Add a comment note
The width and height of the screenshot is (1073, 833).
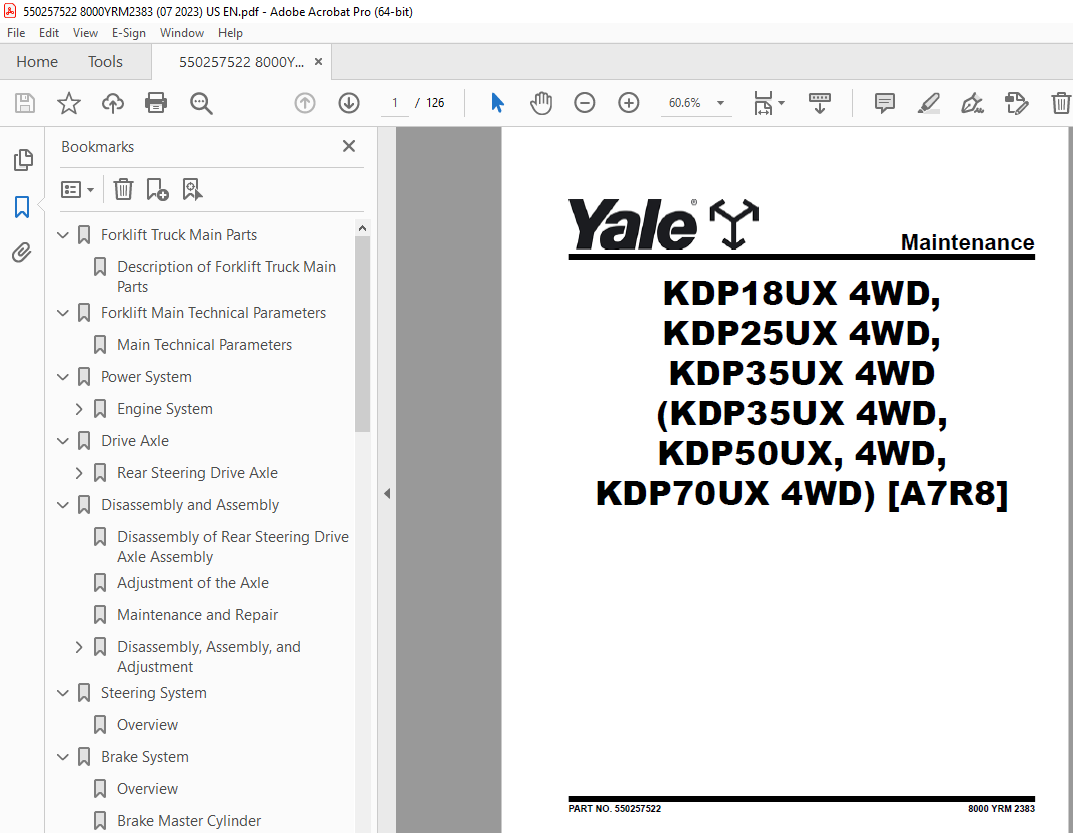(x=884, y=103)
